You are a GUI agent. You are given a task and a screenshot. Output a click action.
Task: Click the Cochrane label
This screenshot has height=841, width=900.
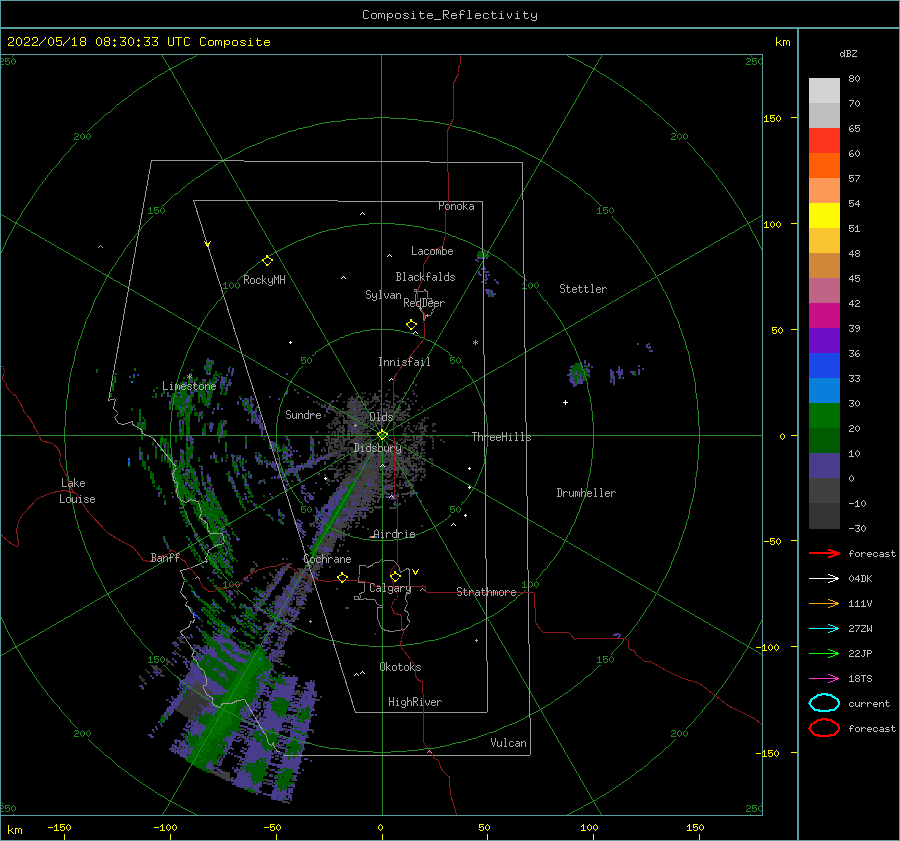[x=327, y=559]
